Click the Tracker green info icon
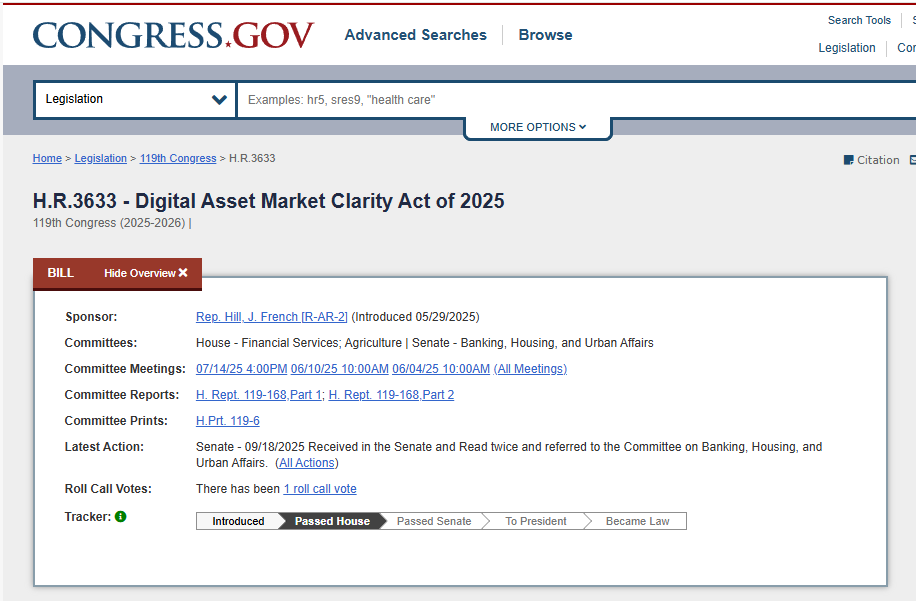916x601 pixels. [121, 517]
